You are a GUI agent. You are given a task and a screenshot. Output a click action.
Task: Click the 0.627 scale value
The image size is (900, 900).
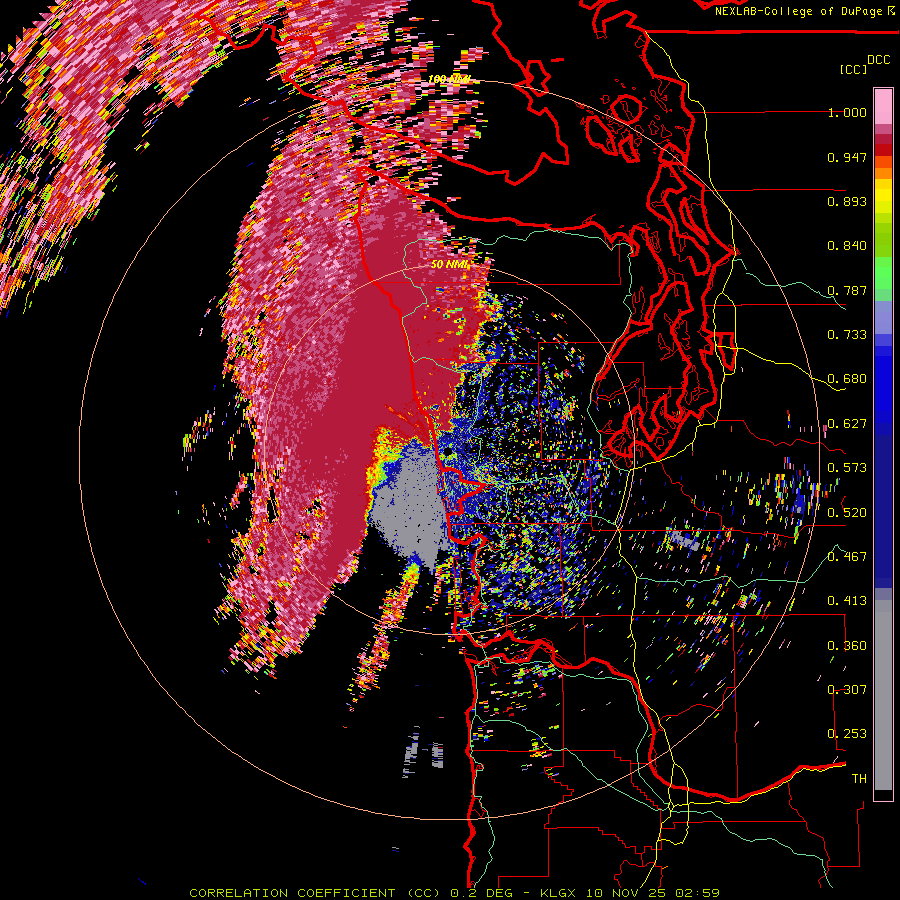pos(847,424)
